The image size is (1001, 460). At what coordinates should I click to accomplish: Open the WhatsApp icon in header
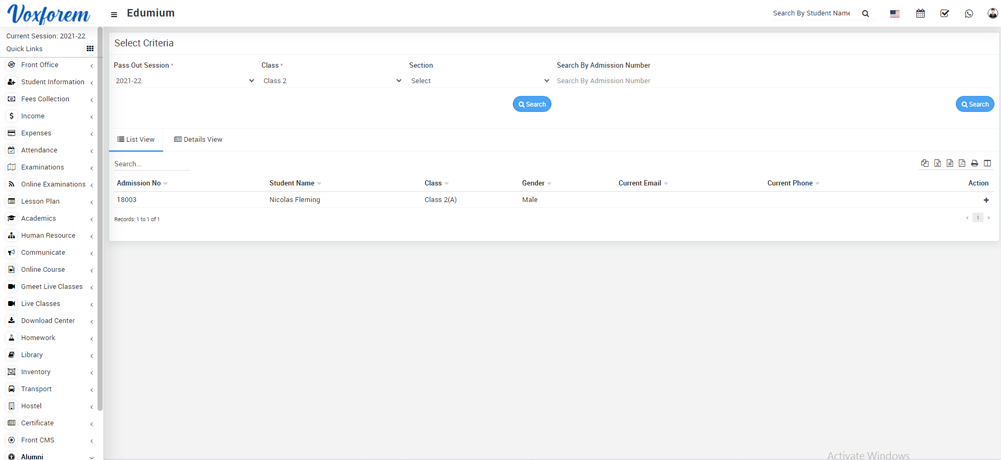[968, 14]
